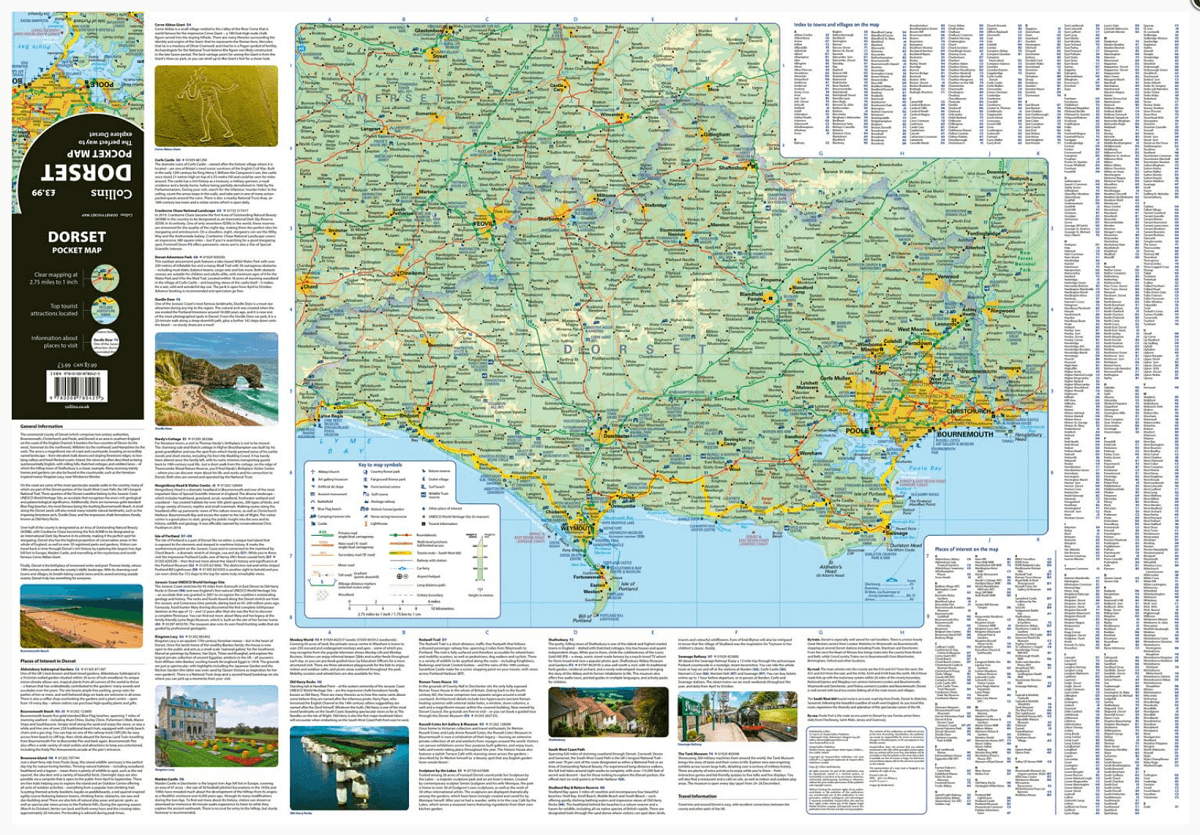The width and height of the screenshot is (1200, 835).
Task: Click the 'Key to map symbols' heading
Action: coord(380,465)
